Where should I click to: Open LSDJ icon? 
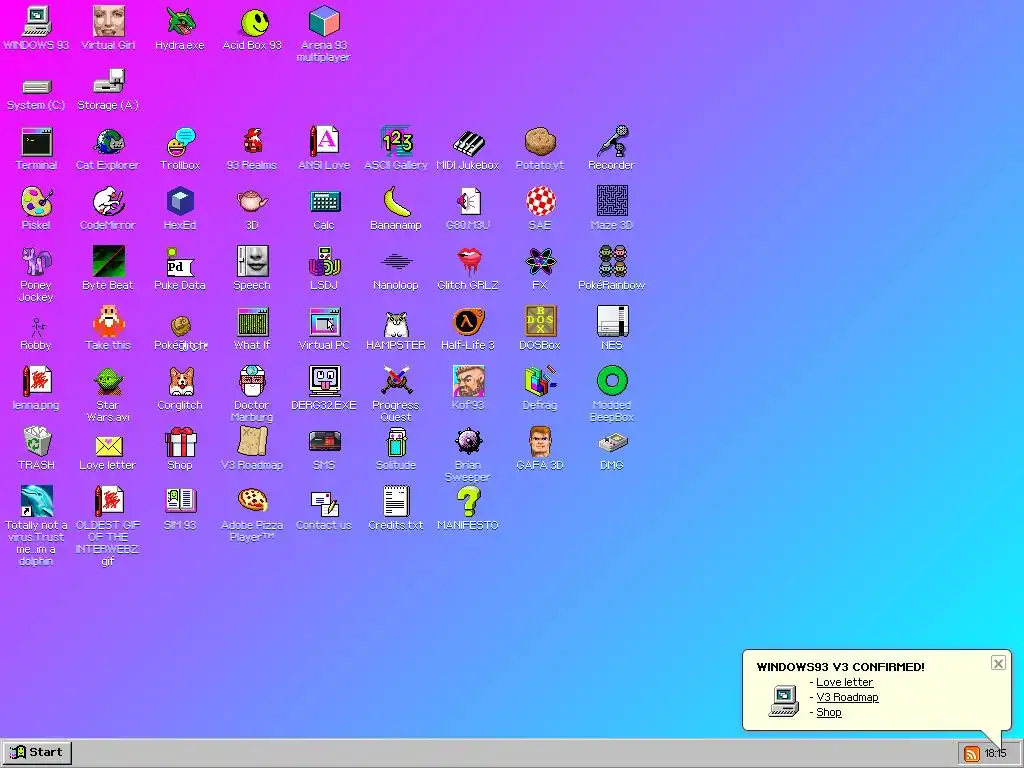pyautogui.click(x=324, y=261)
